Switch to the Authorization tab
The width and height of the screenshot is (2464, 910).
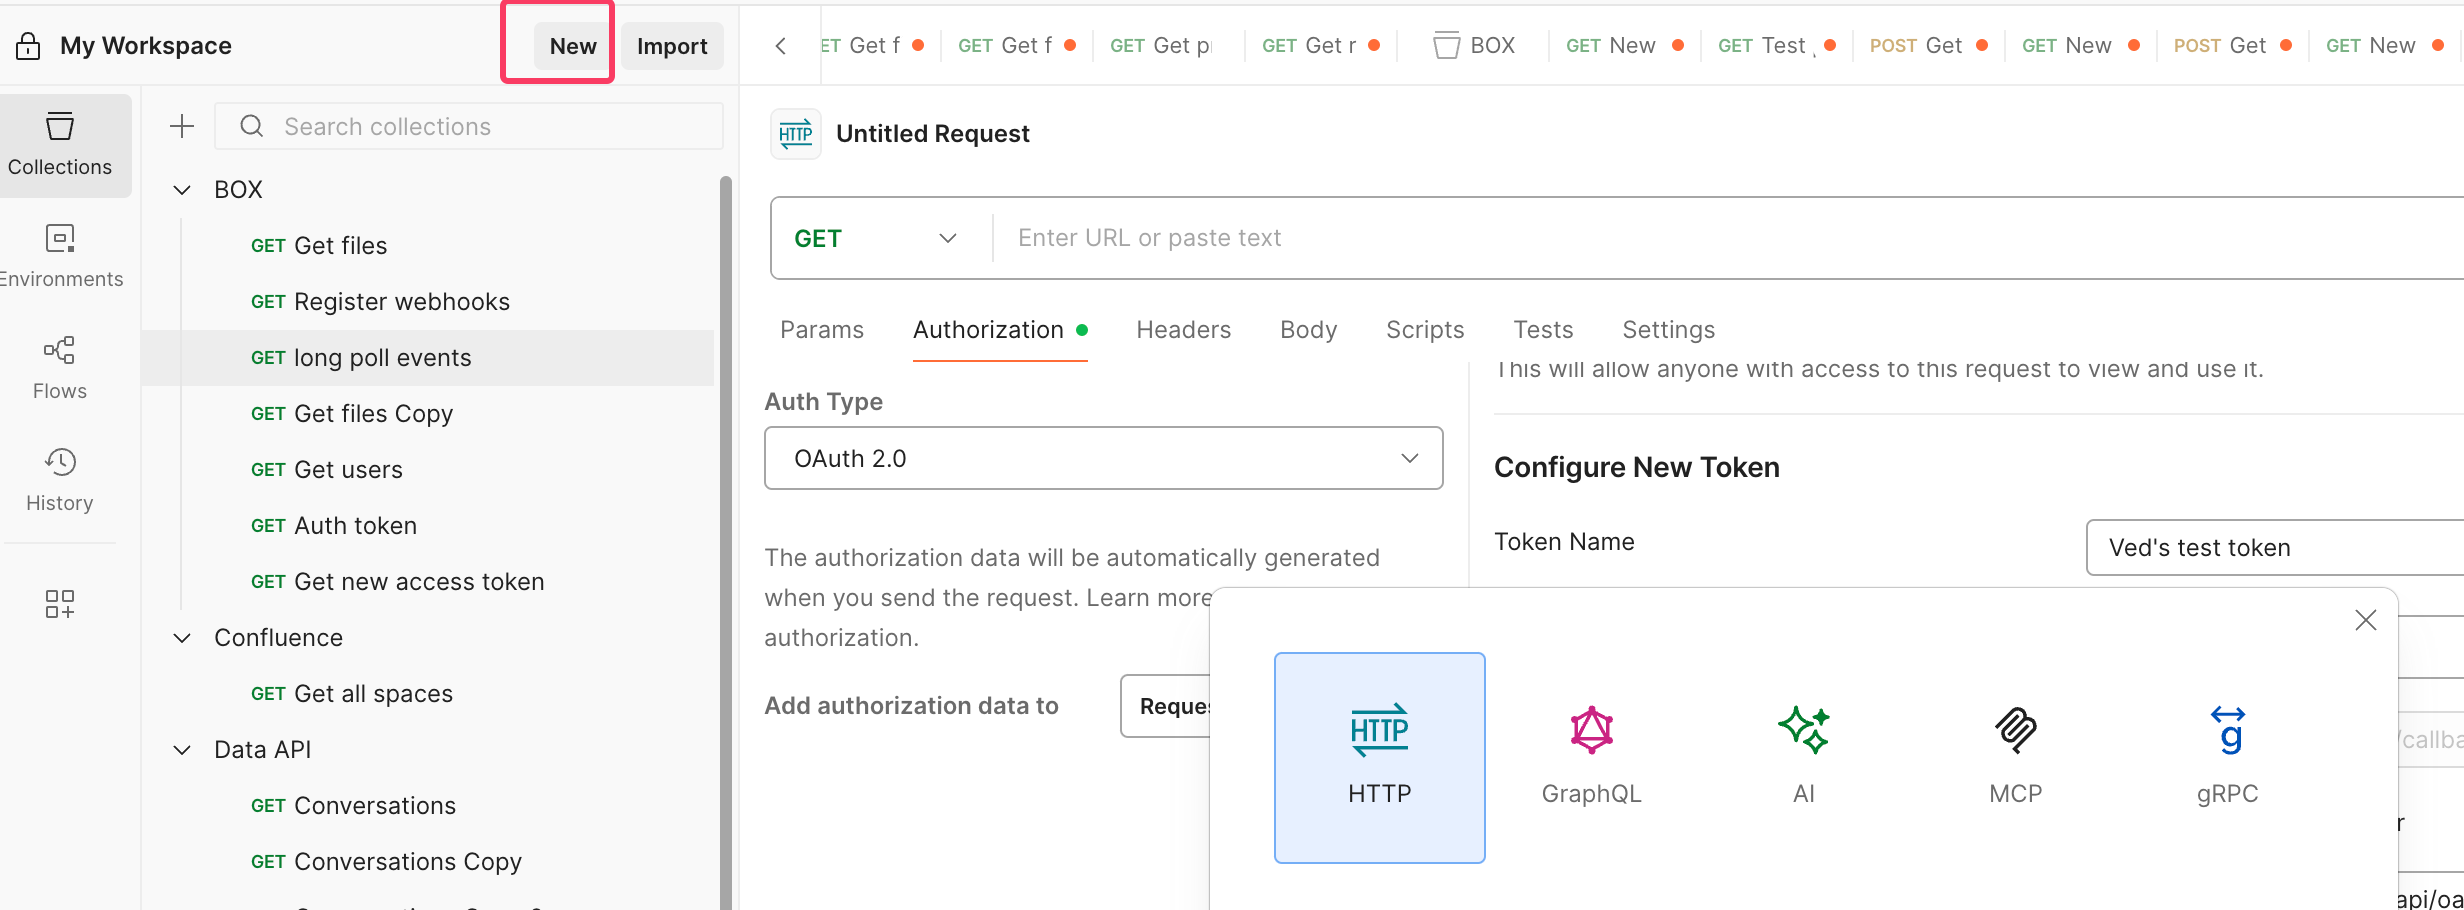click(x=1000, y=330)
